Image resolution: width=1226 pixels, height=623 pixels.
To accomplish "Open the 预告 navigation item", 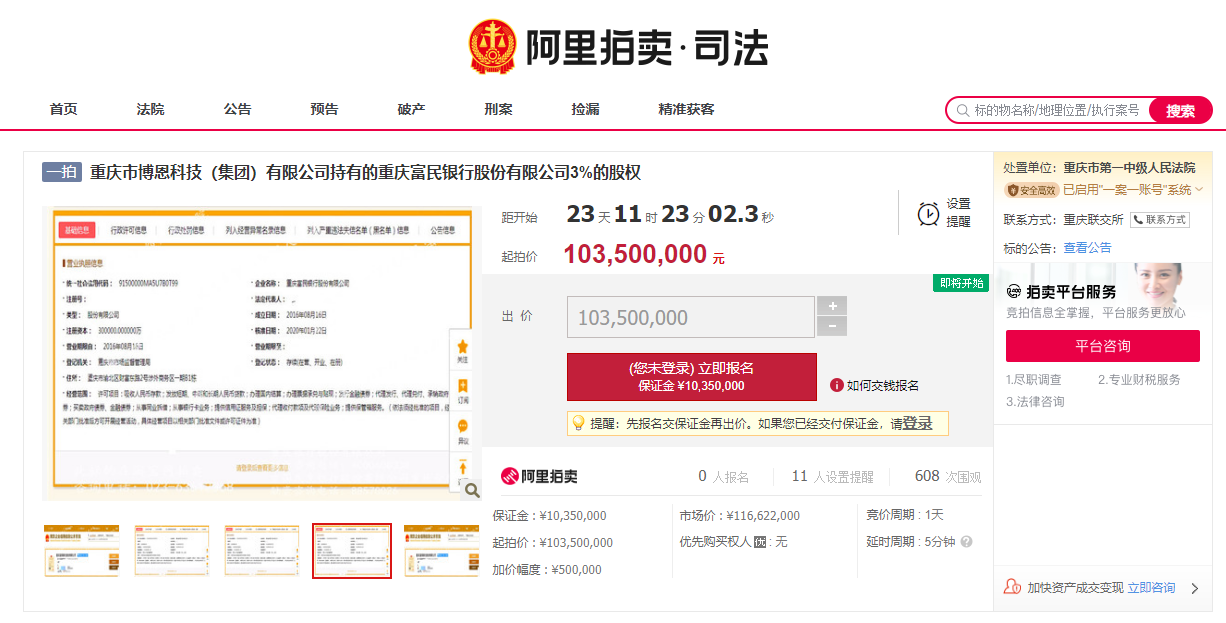I will coord(325,109).
